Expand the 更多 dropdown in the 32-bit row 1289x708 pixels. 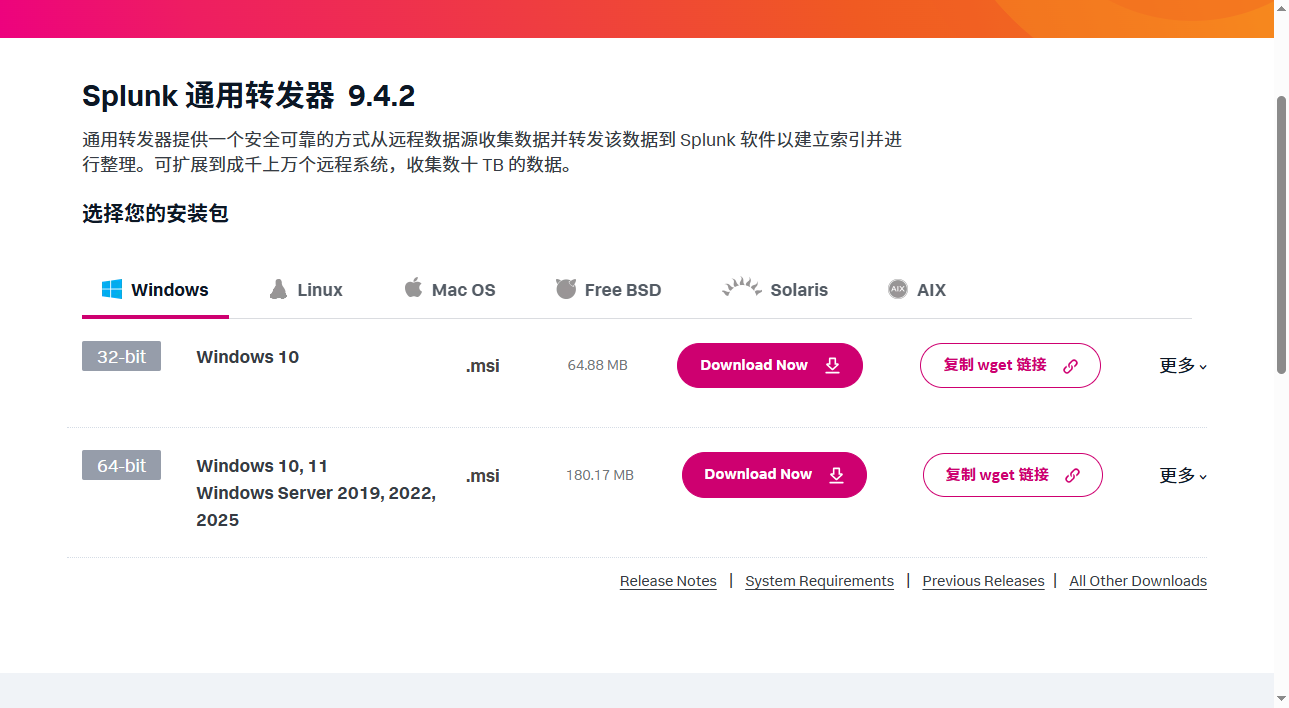[x=1182, y=366]
